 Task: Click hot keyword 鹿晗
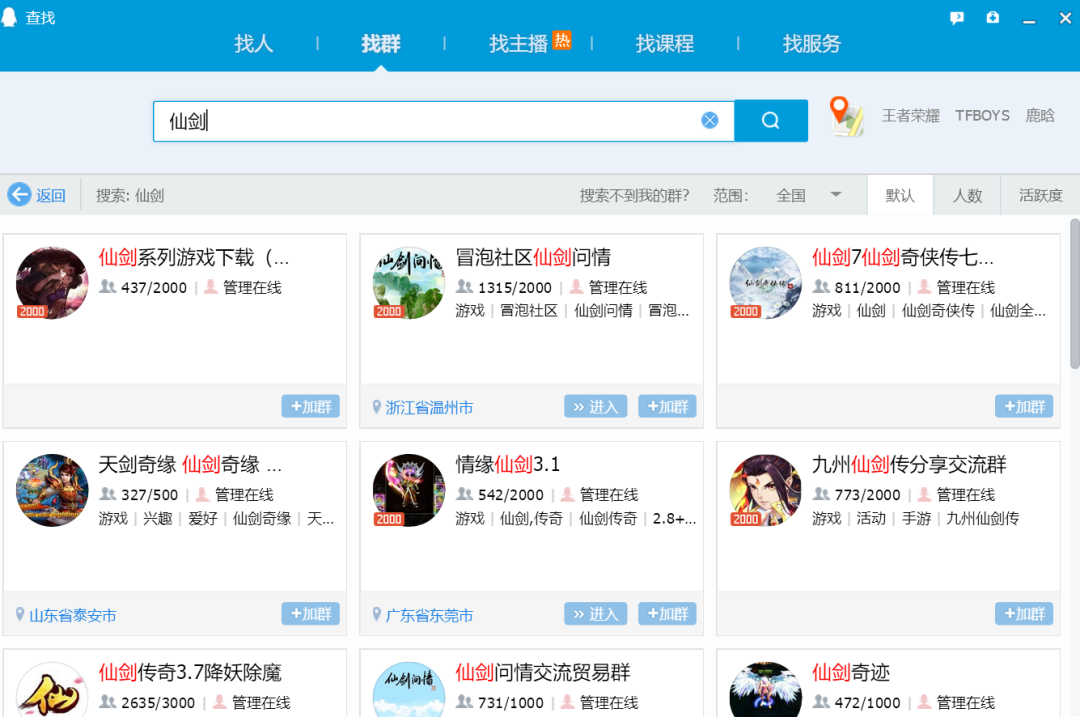click(x=1040, y=116)
